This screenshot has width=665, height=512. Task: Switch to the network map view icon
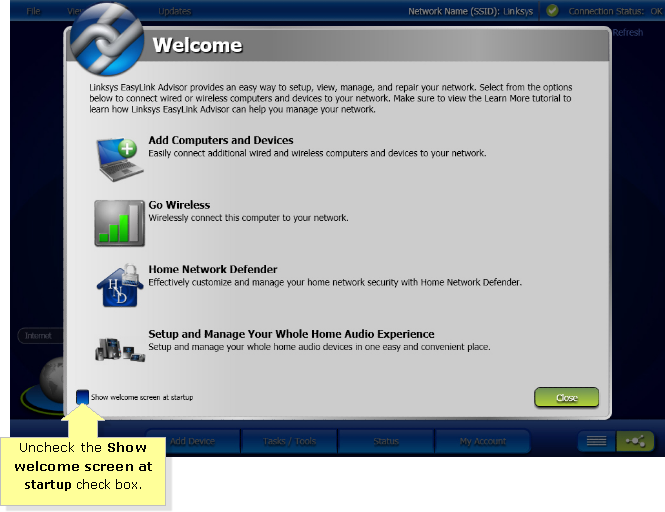pyautogui.click(x=635, y=441)
